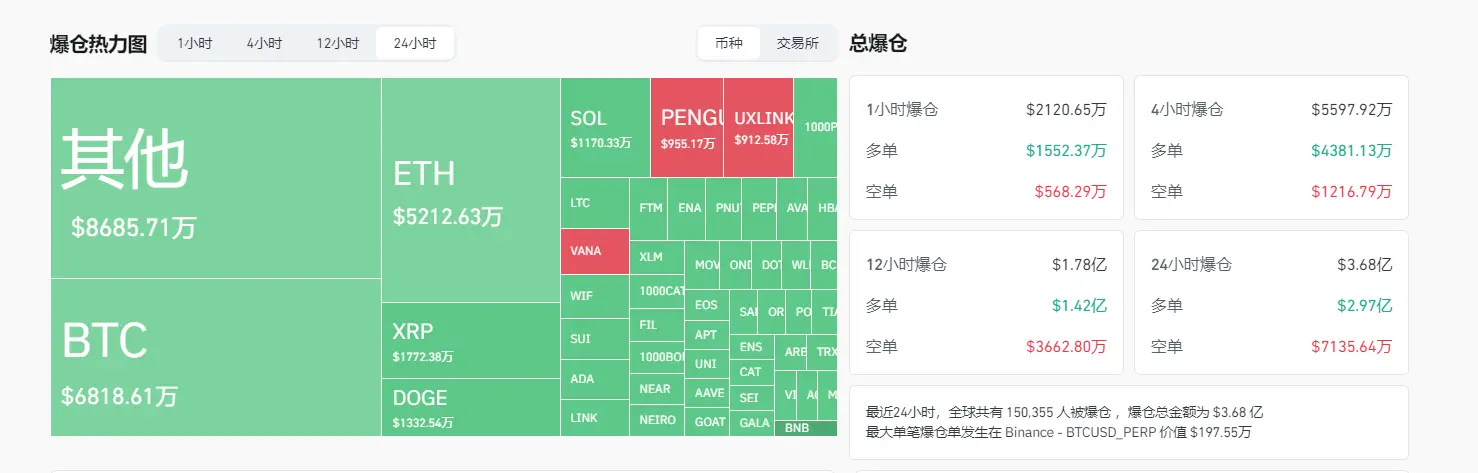
Task: Select the LINK heatmap tile
Action: 594,418
